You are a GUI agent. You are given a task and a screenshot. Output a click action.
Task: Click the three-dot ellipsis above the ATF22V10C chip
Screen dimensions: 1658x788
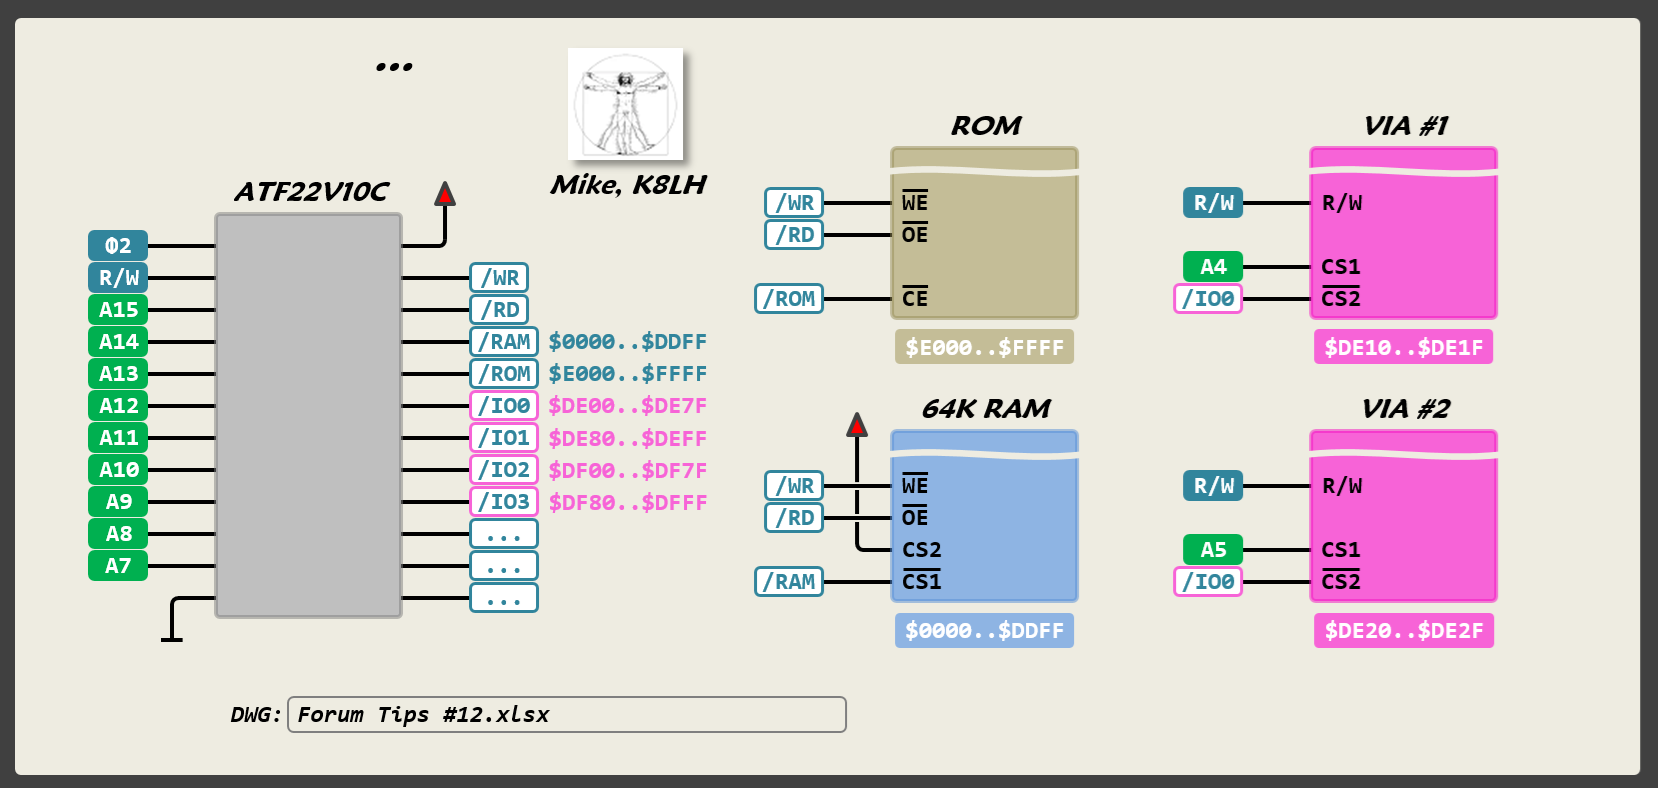pos(394,67)
